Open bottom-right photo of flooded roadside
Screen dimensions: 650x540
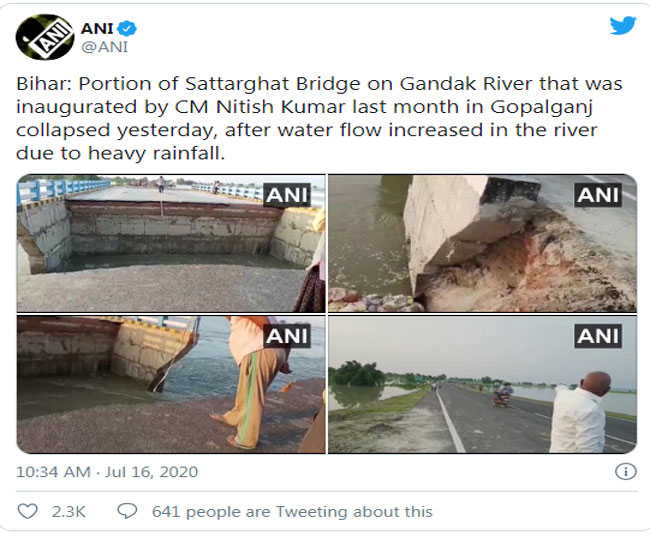coord(482,385)
